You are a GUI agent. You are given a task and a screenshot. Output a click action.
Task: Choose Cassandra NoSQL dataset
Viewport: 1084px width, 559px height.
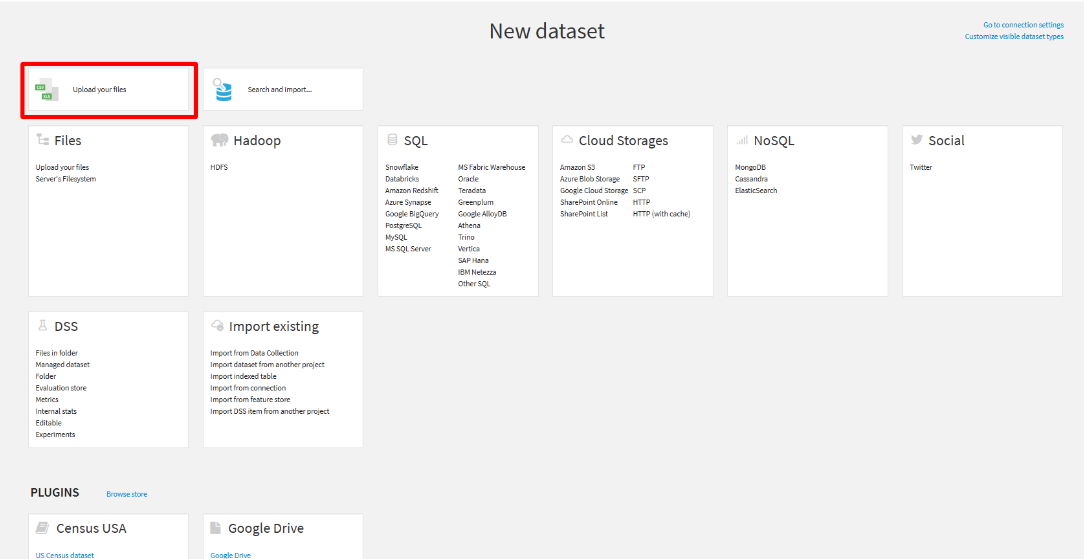(751, 179)
